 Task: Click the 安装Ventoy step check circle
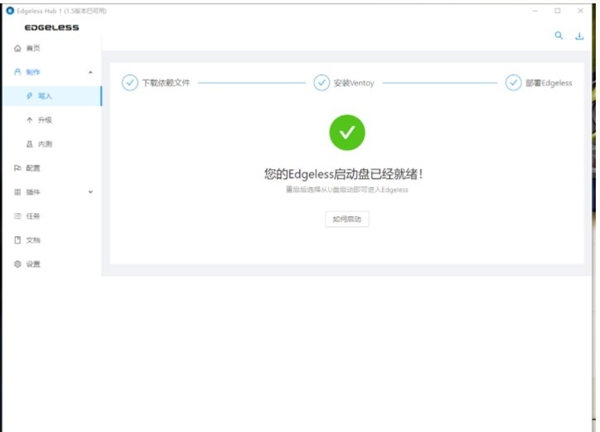pos(321,83)
